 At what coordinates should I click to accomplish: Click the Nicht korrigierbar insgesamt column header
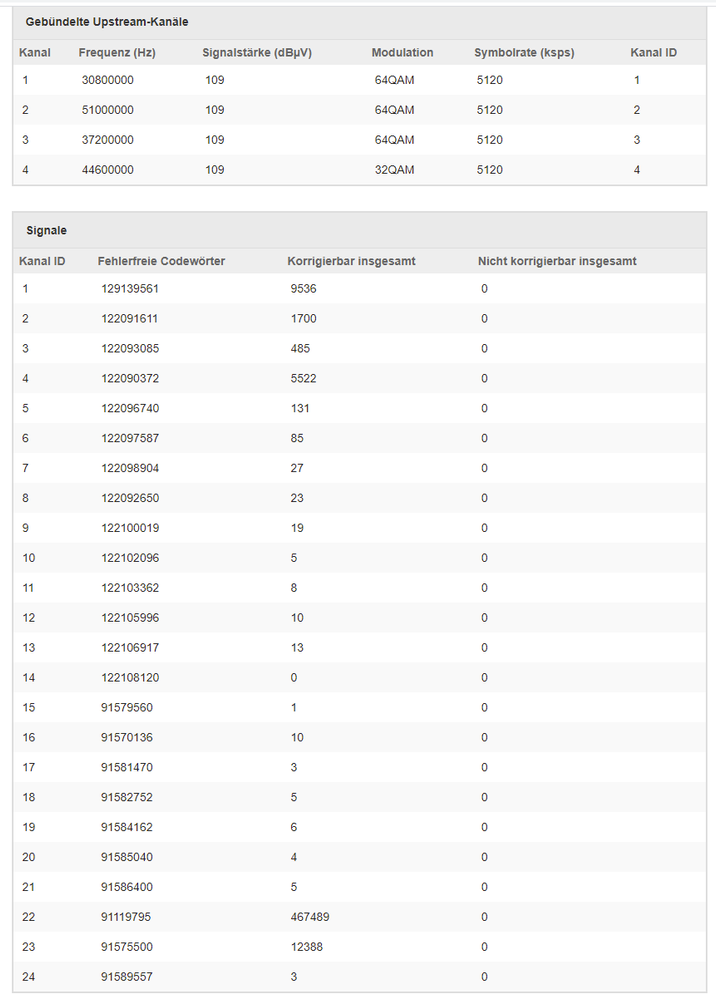[x=557, y=262]
